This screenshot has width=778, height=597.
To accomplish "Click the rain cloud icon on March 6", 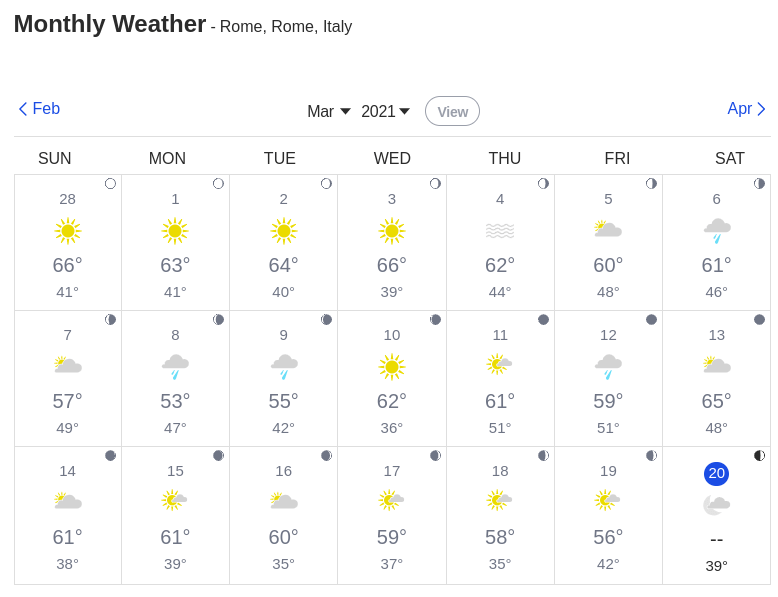I will (717, 231).
